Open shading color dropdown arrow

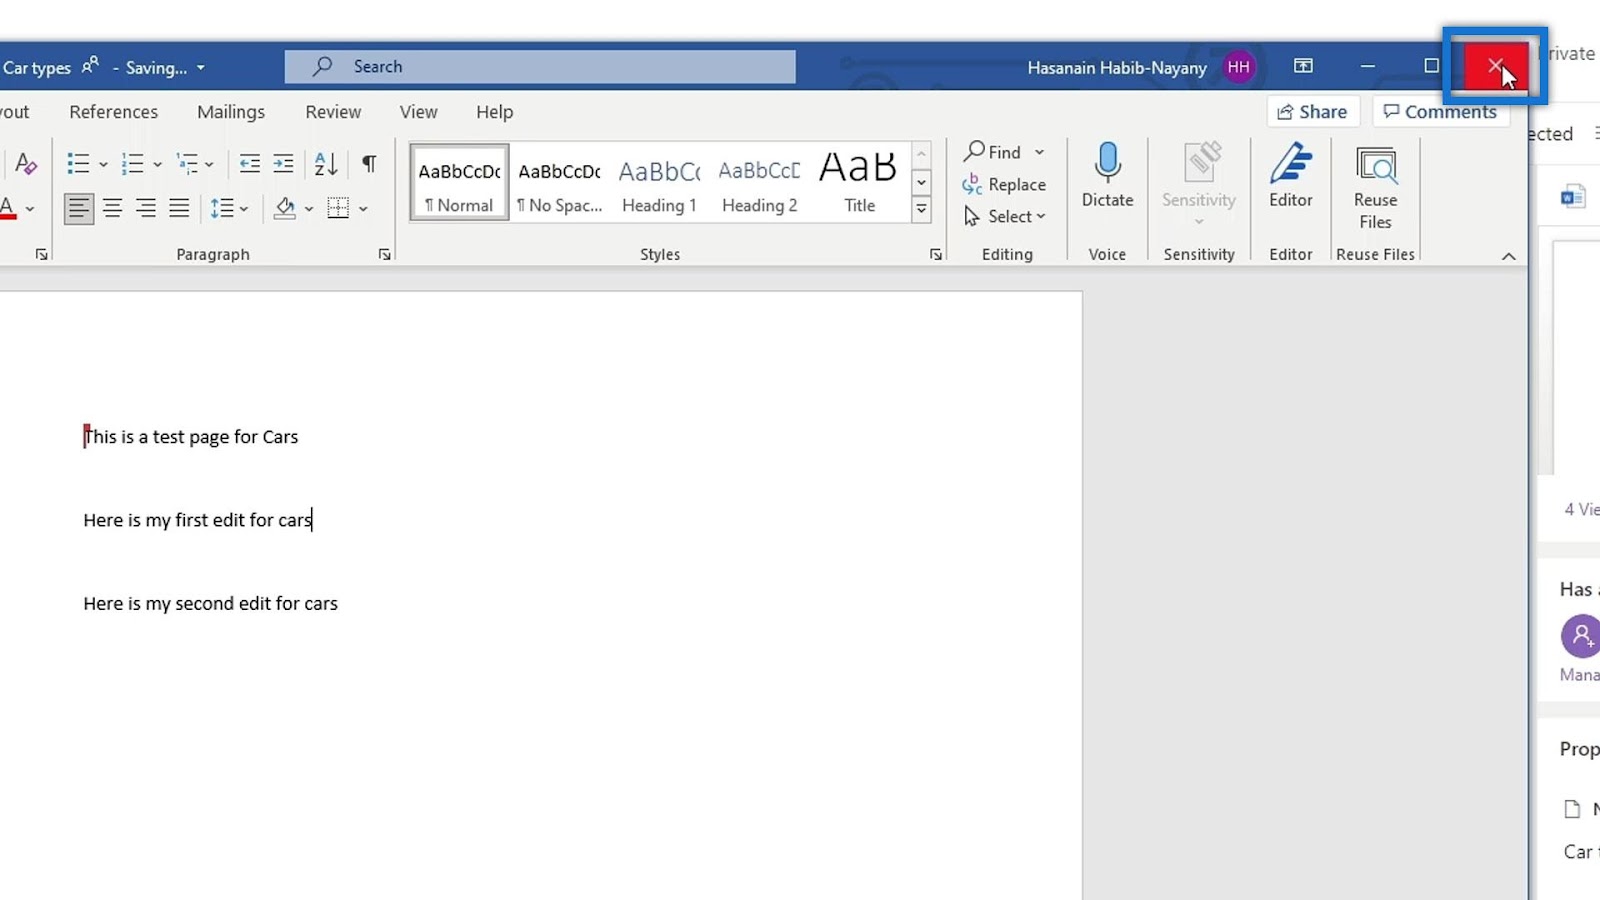point(309,209)
